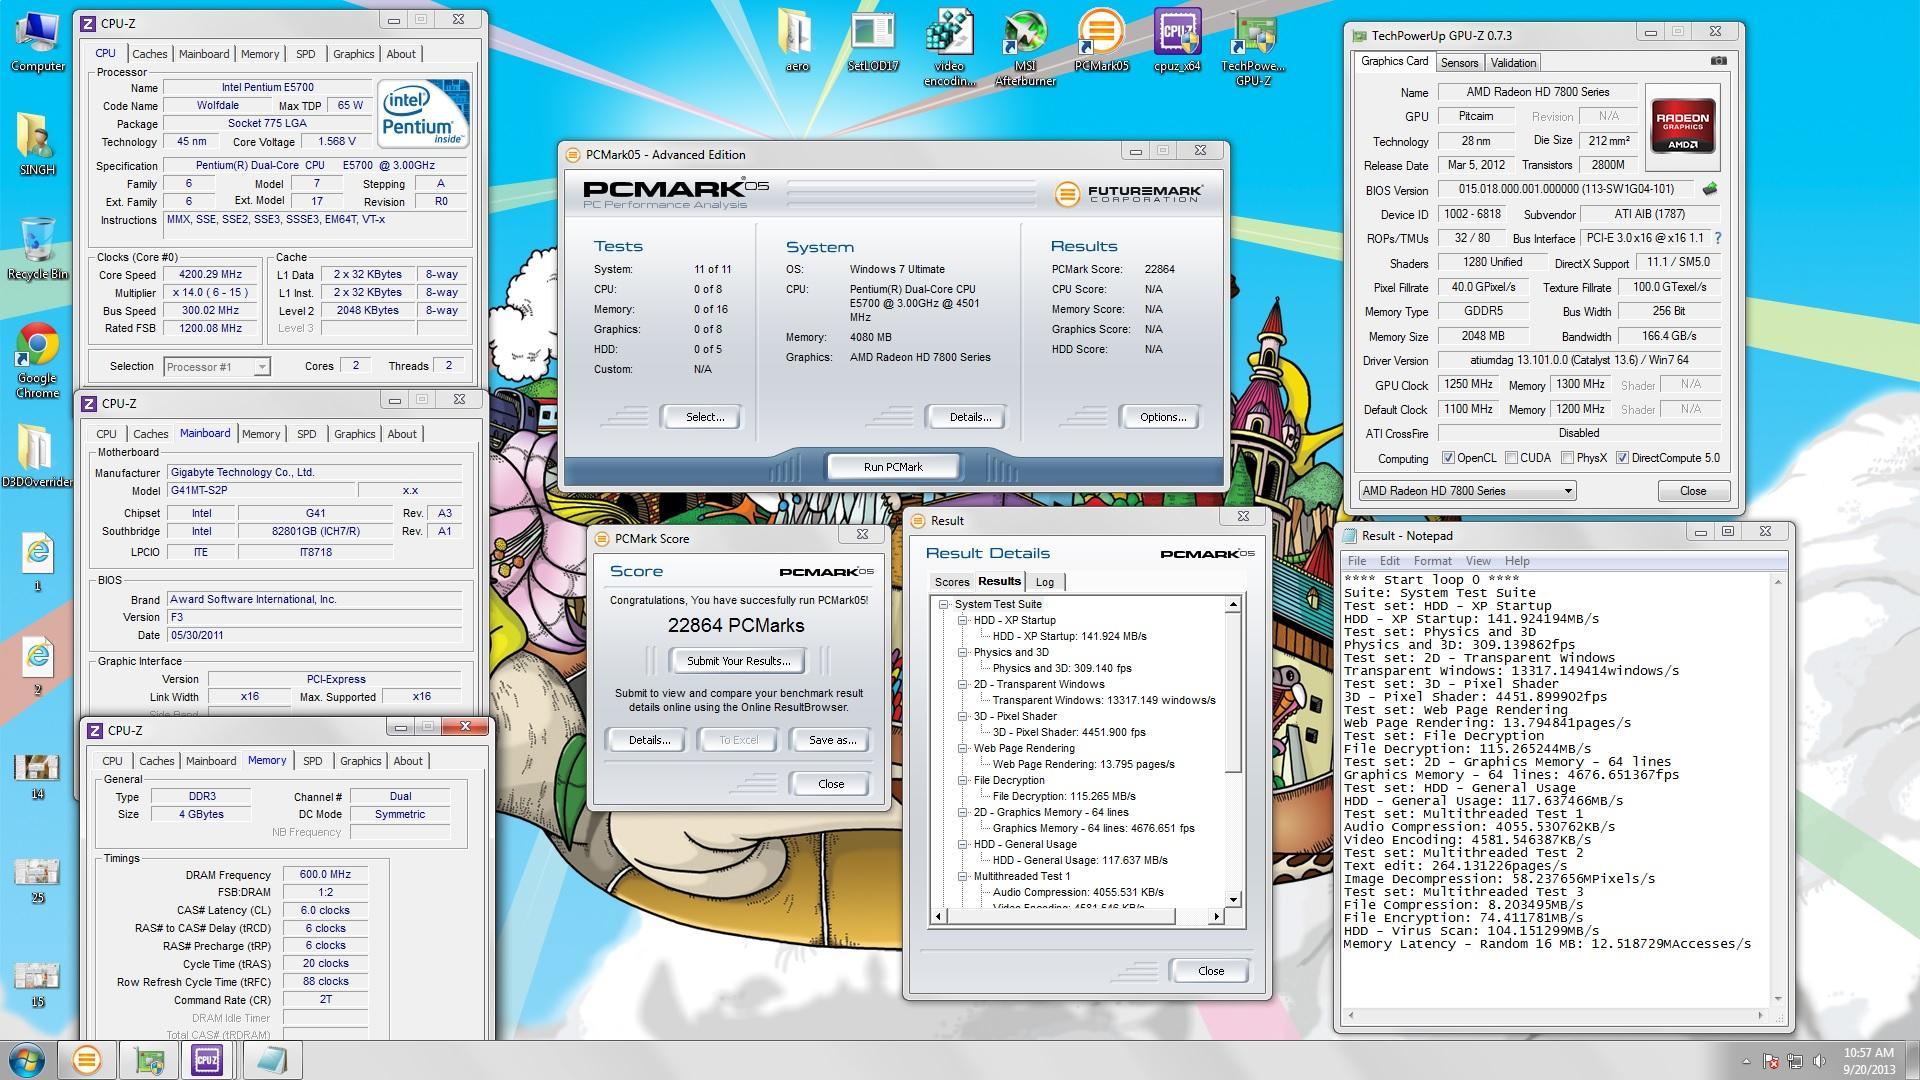The width and height of the screenshot is (1920, 1080).
Task: Launch the PCMark05 desktop shortcut
Action: [x=1101, y=42]
